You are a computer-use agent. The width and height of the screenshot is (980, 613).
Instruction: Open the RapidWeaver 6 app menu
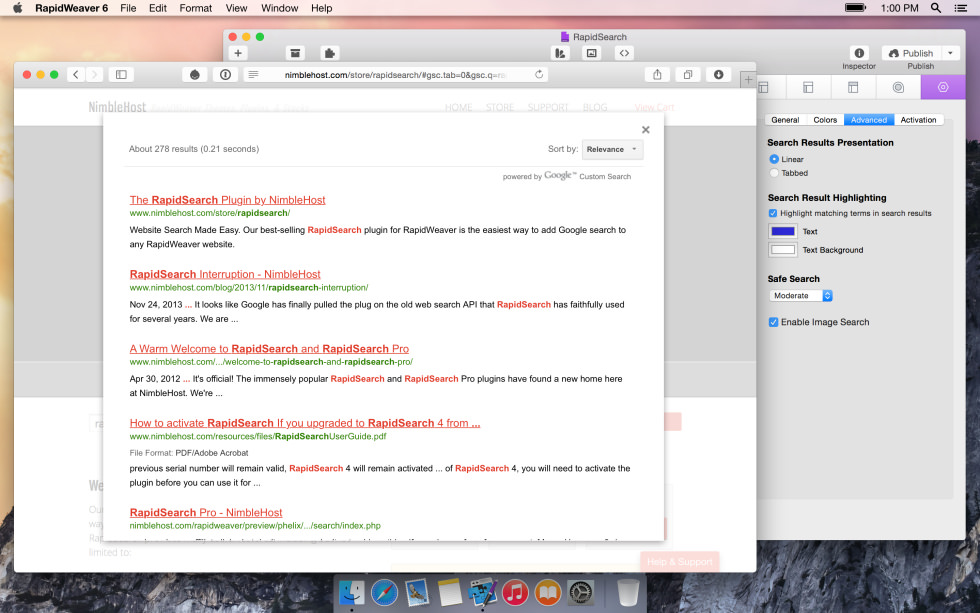[x=71, y=8]
